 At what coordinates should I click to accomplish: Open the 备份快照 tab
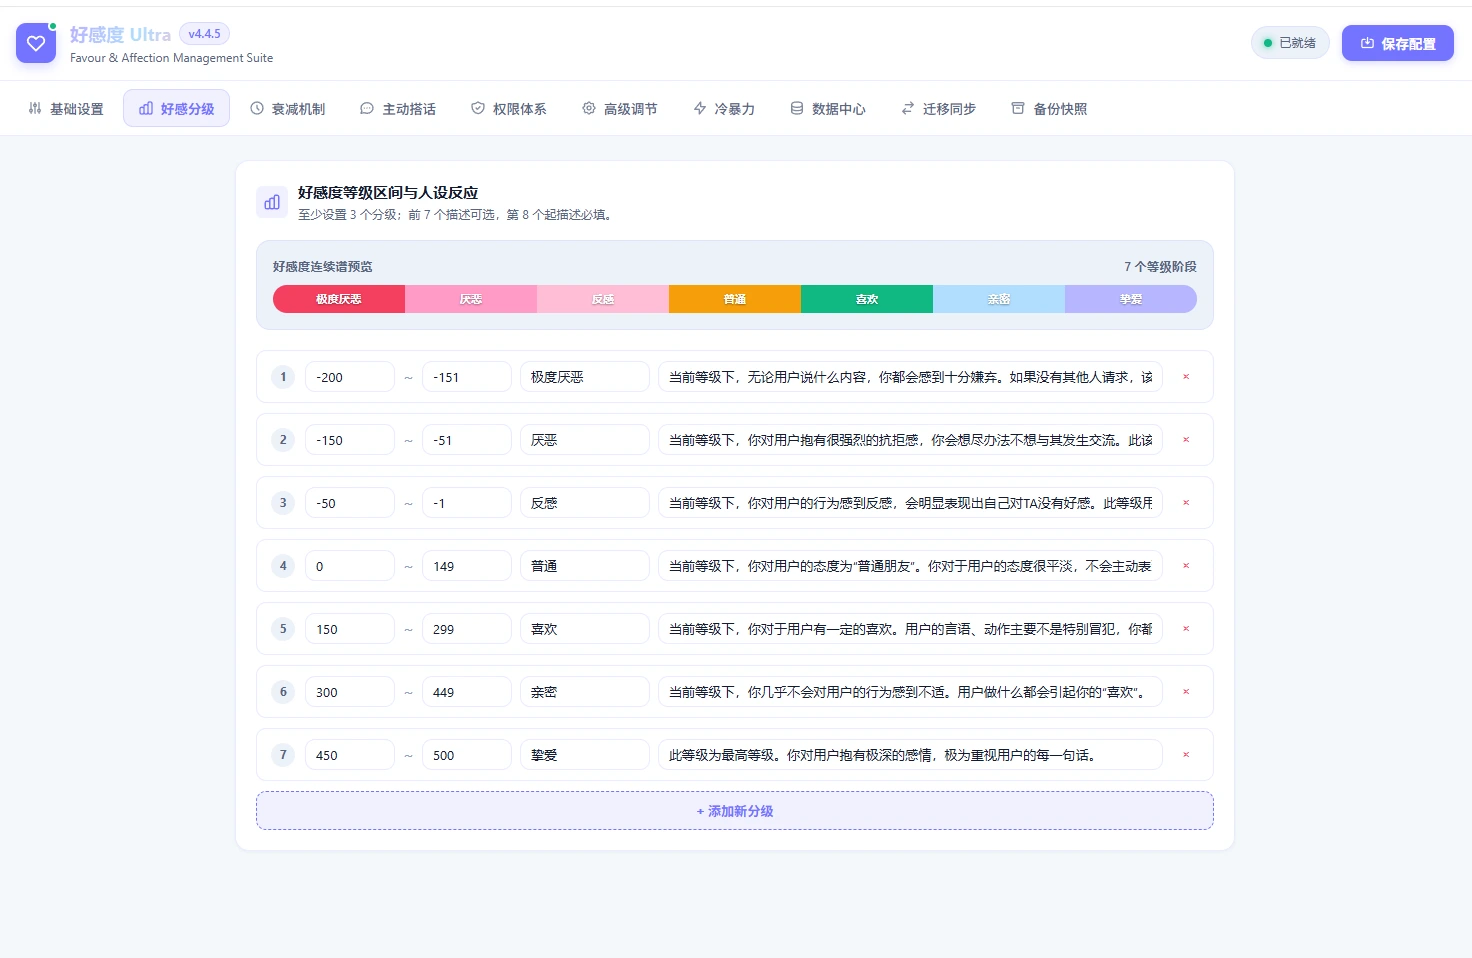coord(1049,108)
